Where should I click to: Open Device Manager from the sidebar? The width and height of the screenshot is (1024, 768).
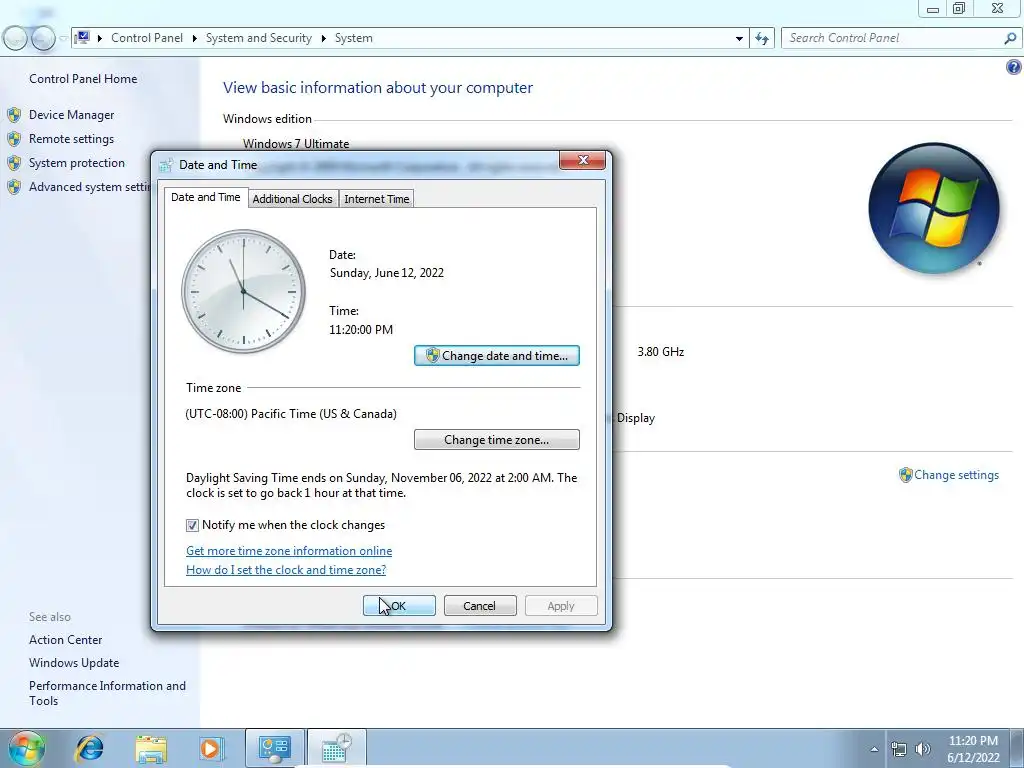[71, 115]
